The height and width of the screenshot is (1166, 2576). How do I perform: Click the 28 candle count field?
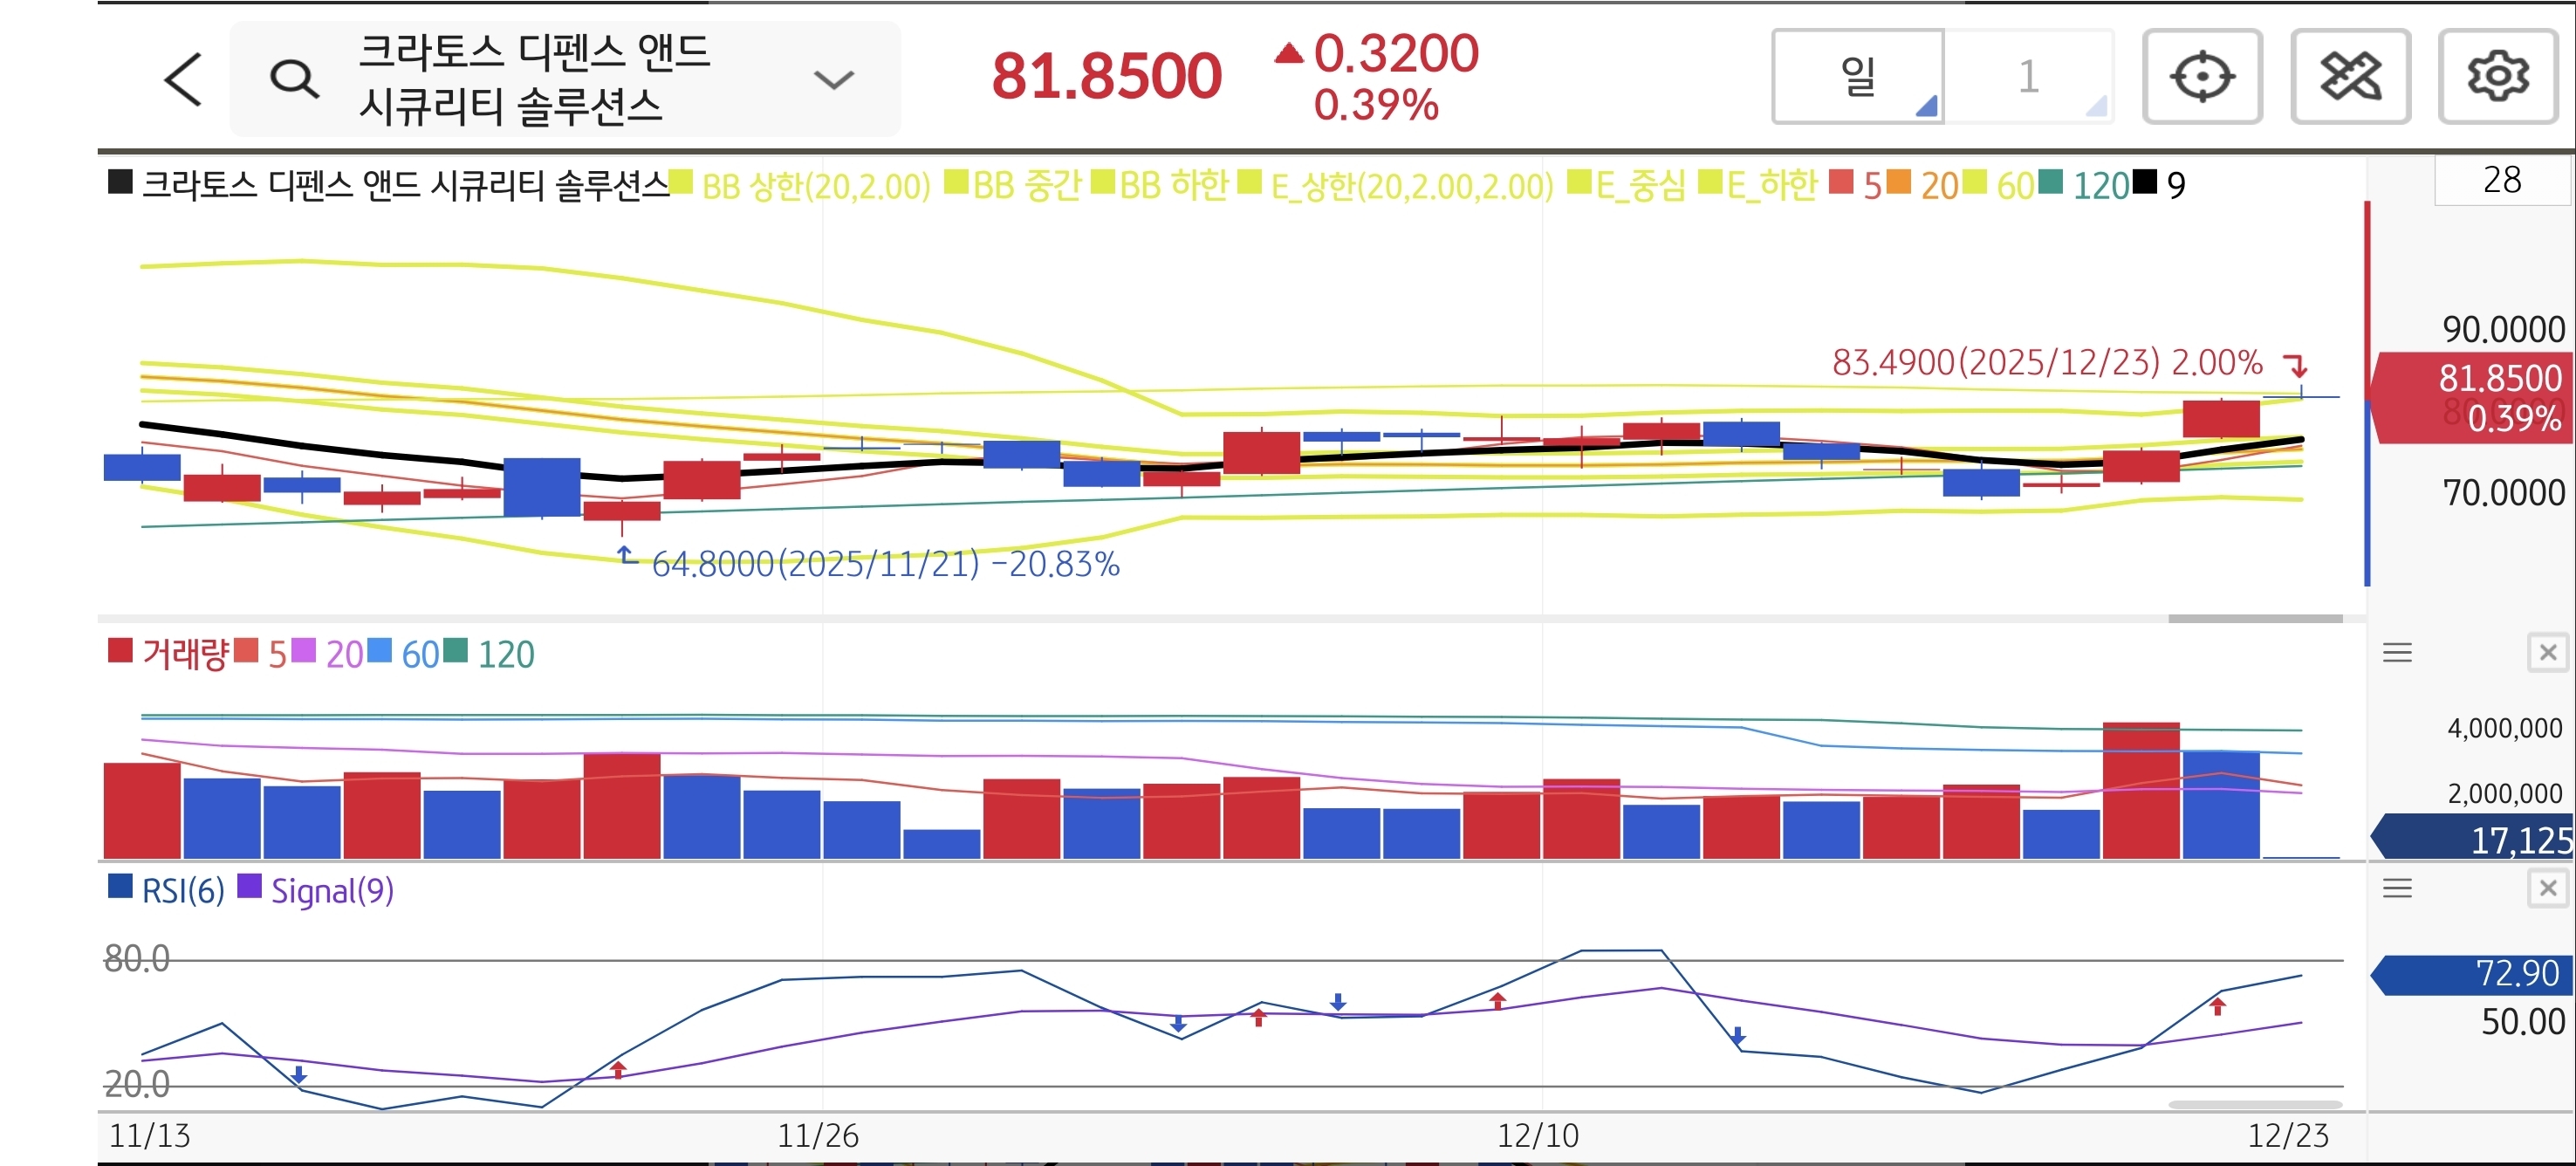tap(2501, 180)
